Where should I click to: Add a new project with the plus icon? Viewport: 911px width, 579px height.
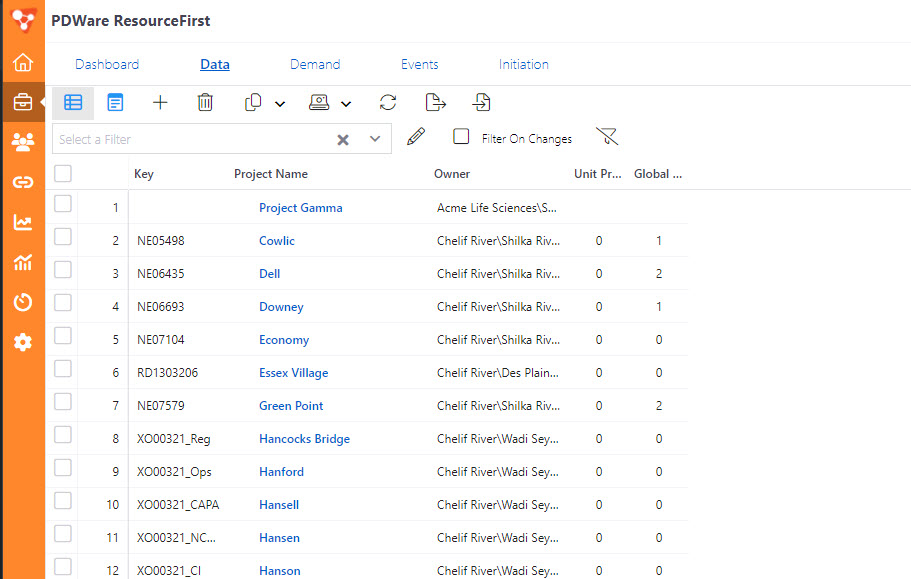[160, 102]
